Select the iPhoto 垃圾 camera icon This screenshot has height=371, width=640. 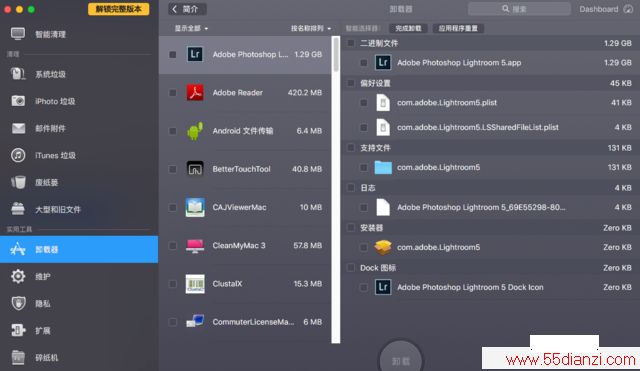tap(18, 101)
